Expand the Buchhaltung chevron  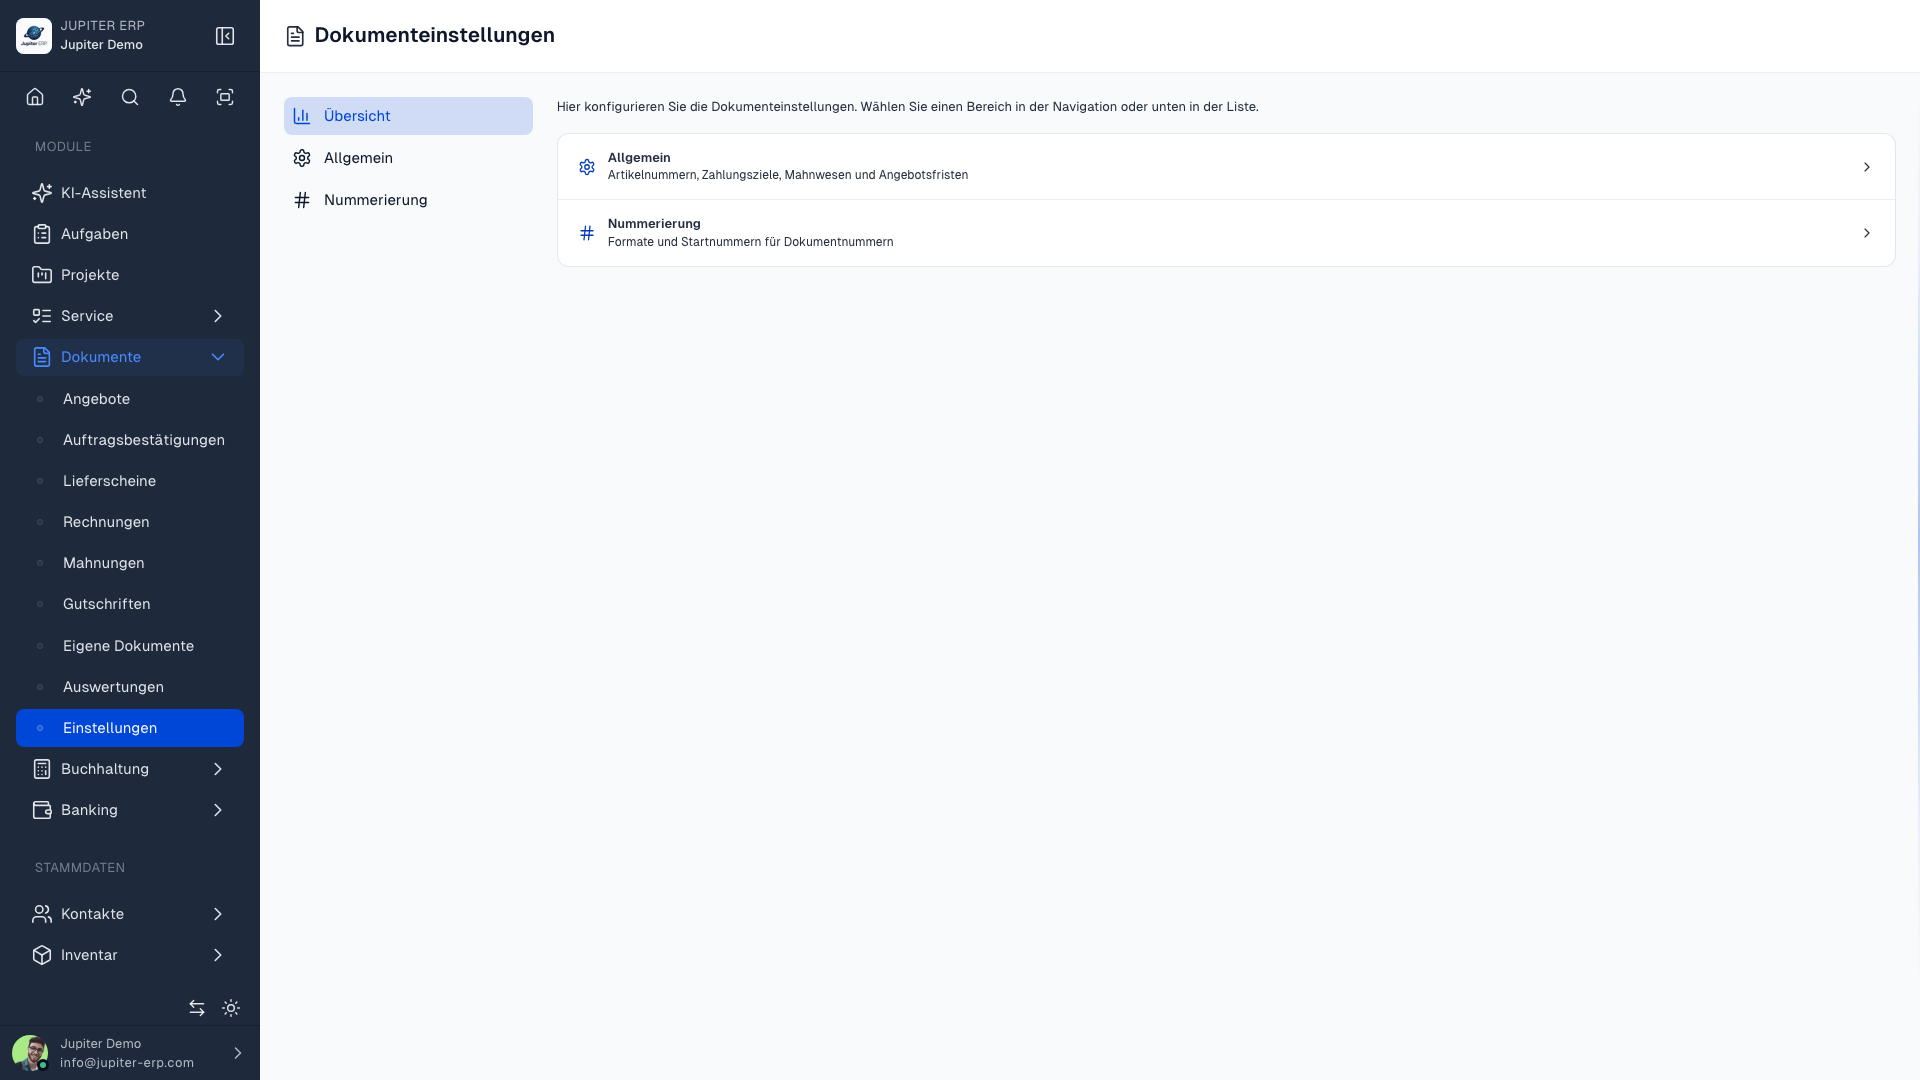tap(218, 769)
